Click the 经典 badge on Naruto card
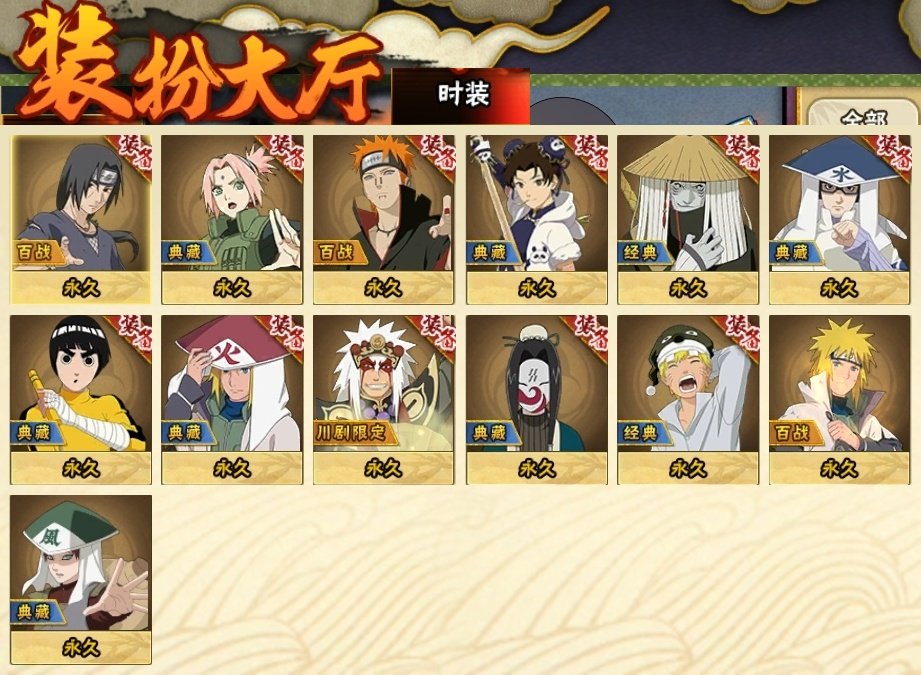 point(641,433)
